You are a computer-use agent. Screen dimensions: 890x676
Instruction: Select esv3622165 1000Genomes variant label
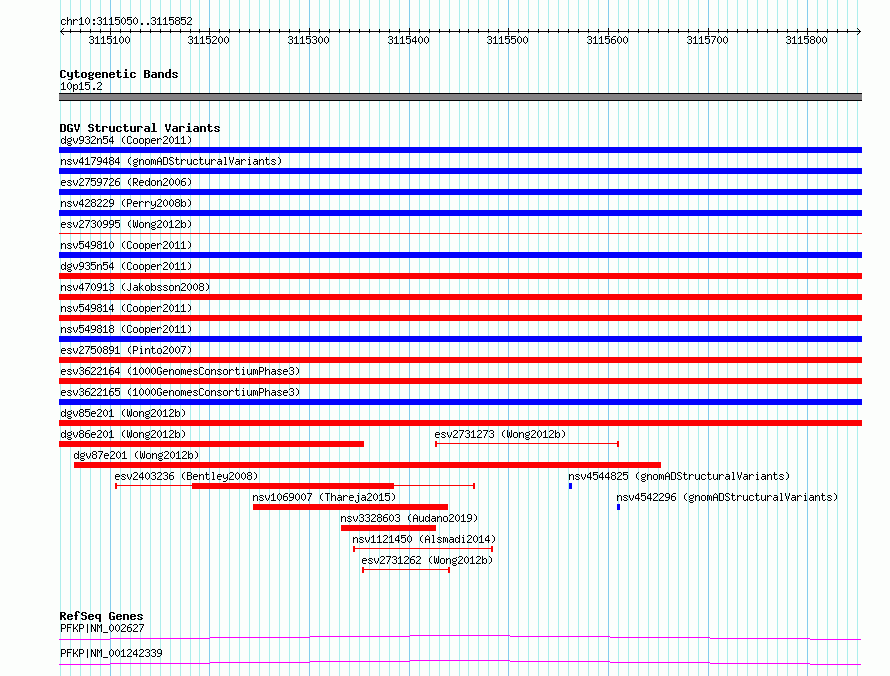click(x=180, y=392)
